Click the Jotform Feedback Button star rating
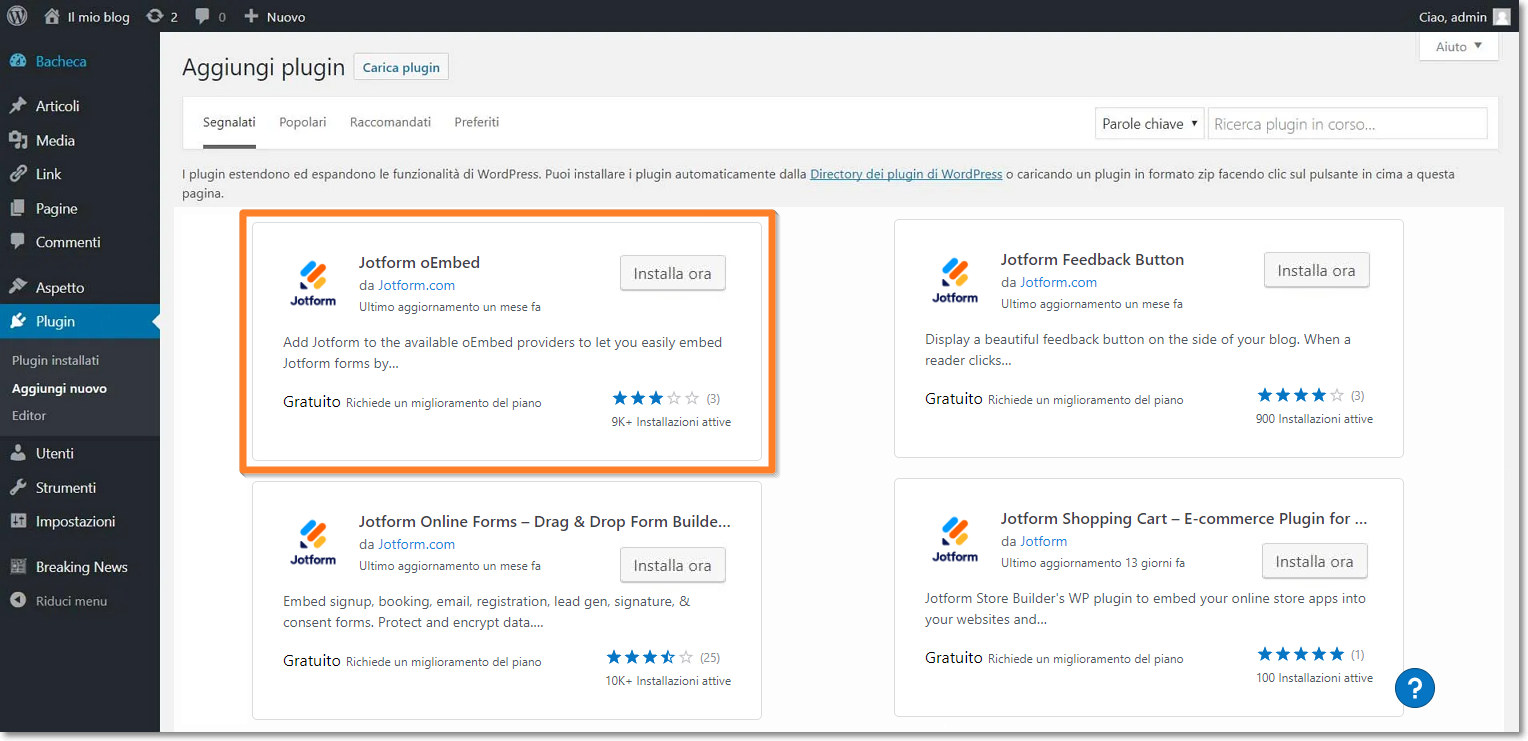 click(x=1301, y=395)
